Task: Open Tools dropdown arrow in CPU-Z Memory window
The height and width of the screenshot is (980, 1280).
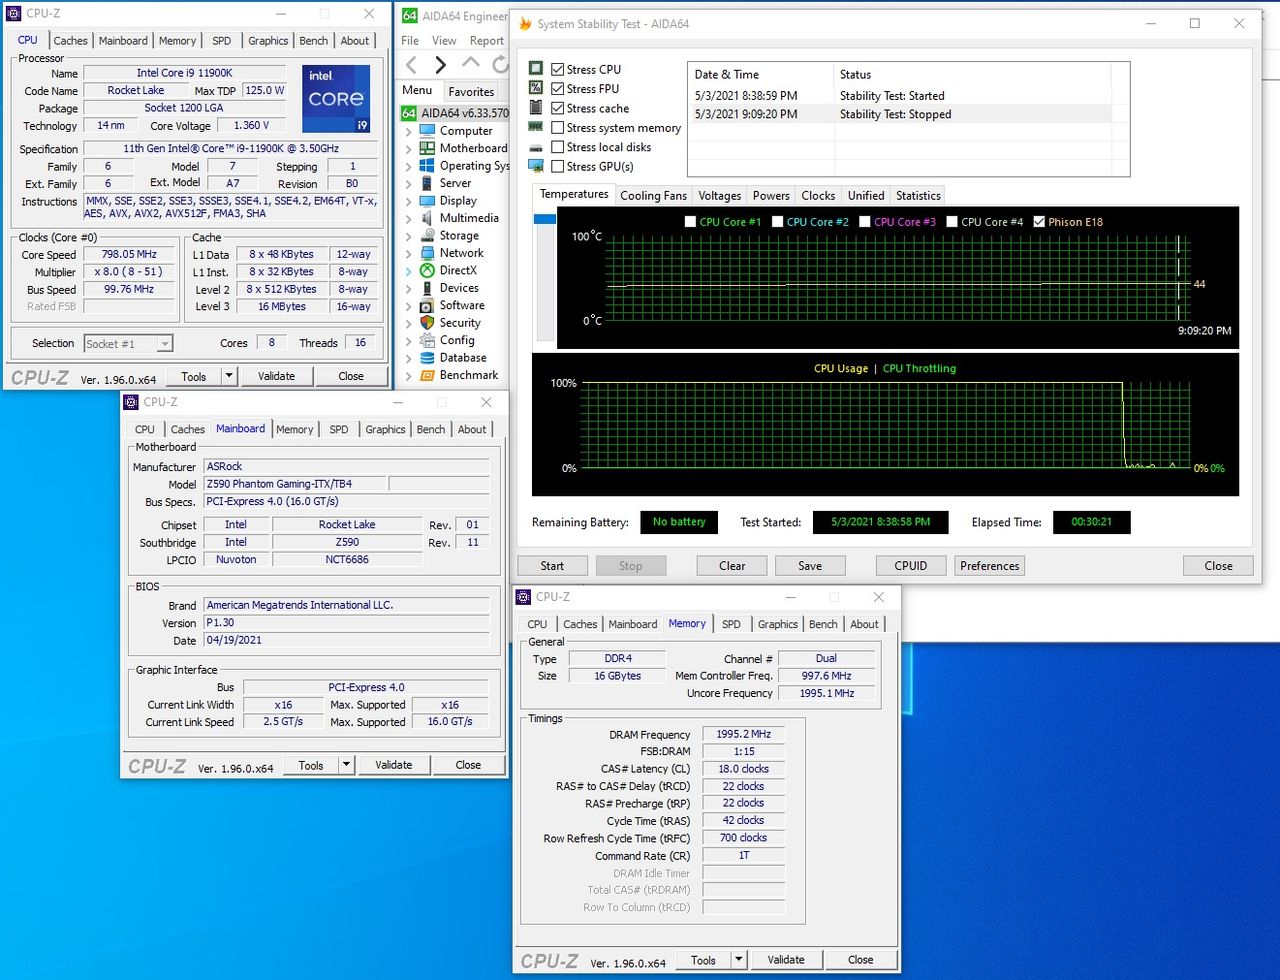Action: coord(738,960)
